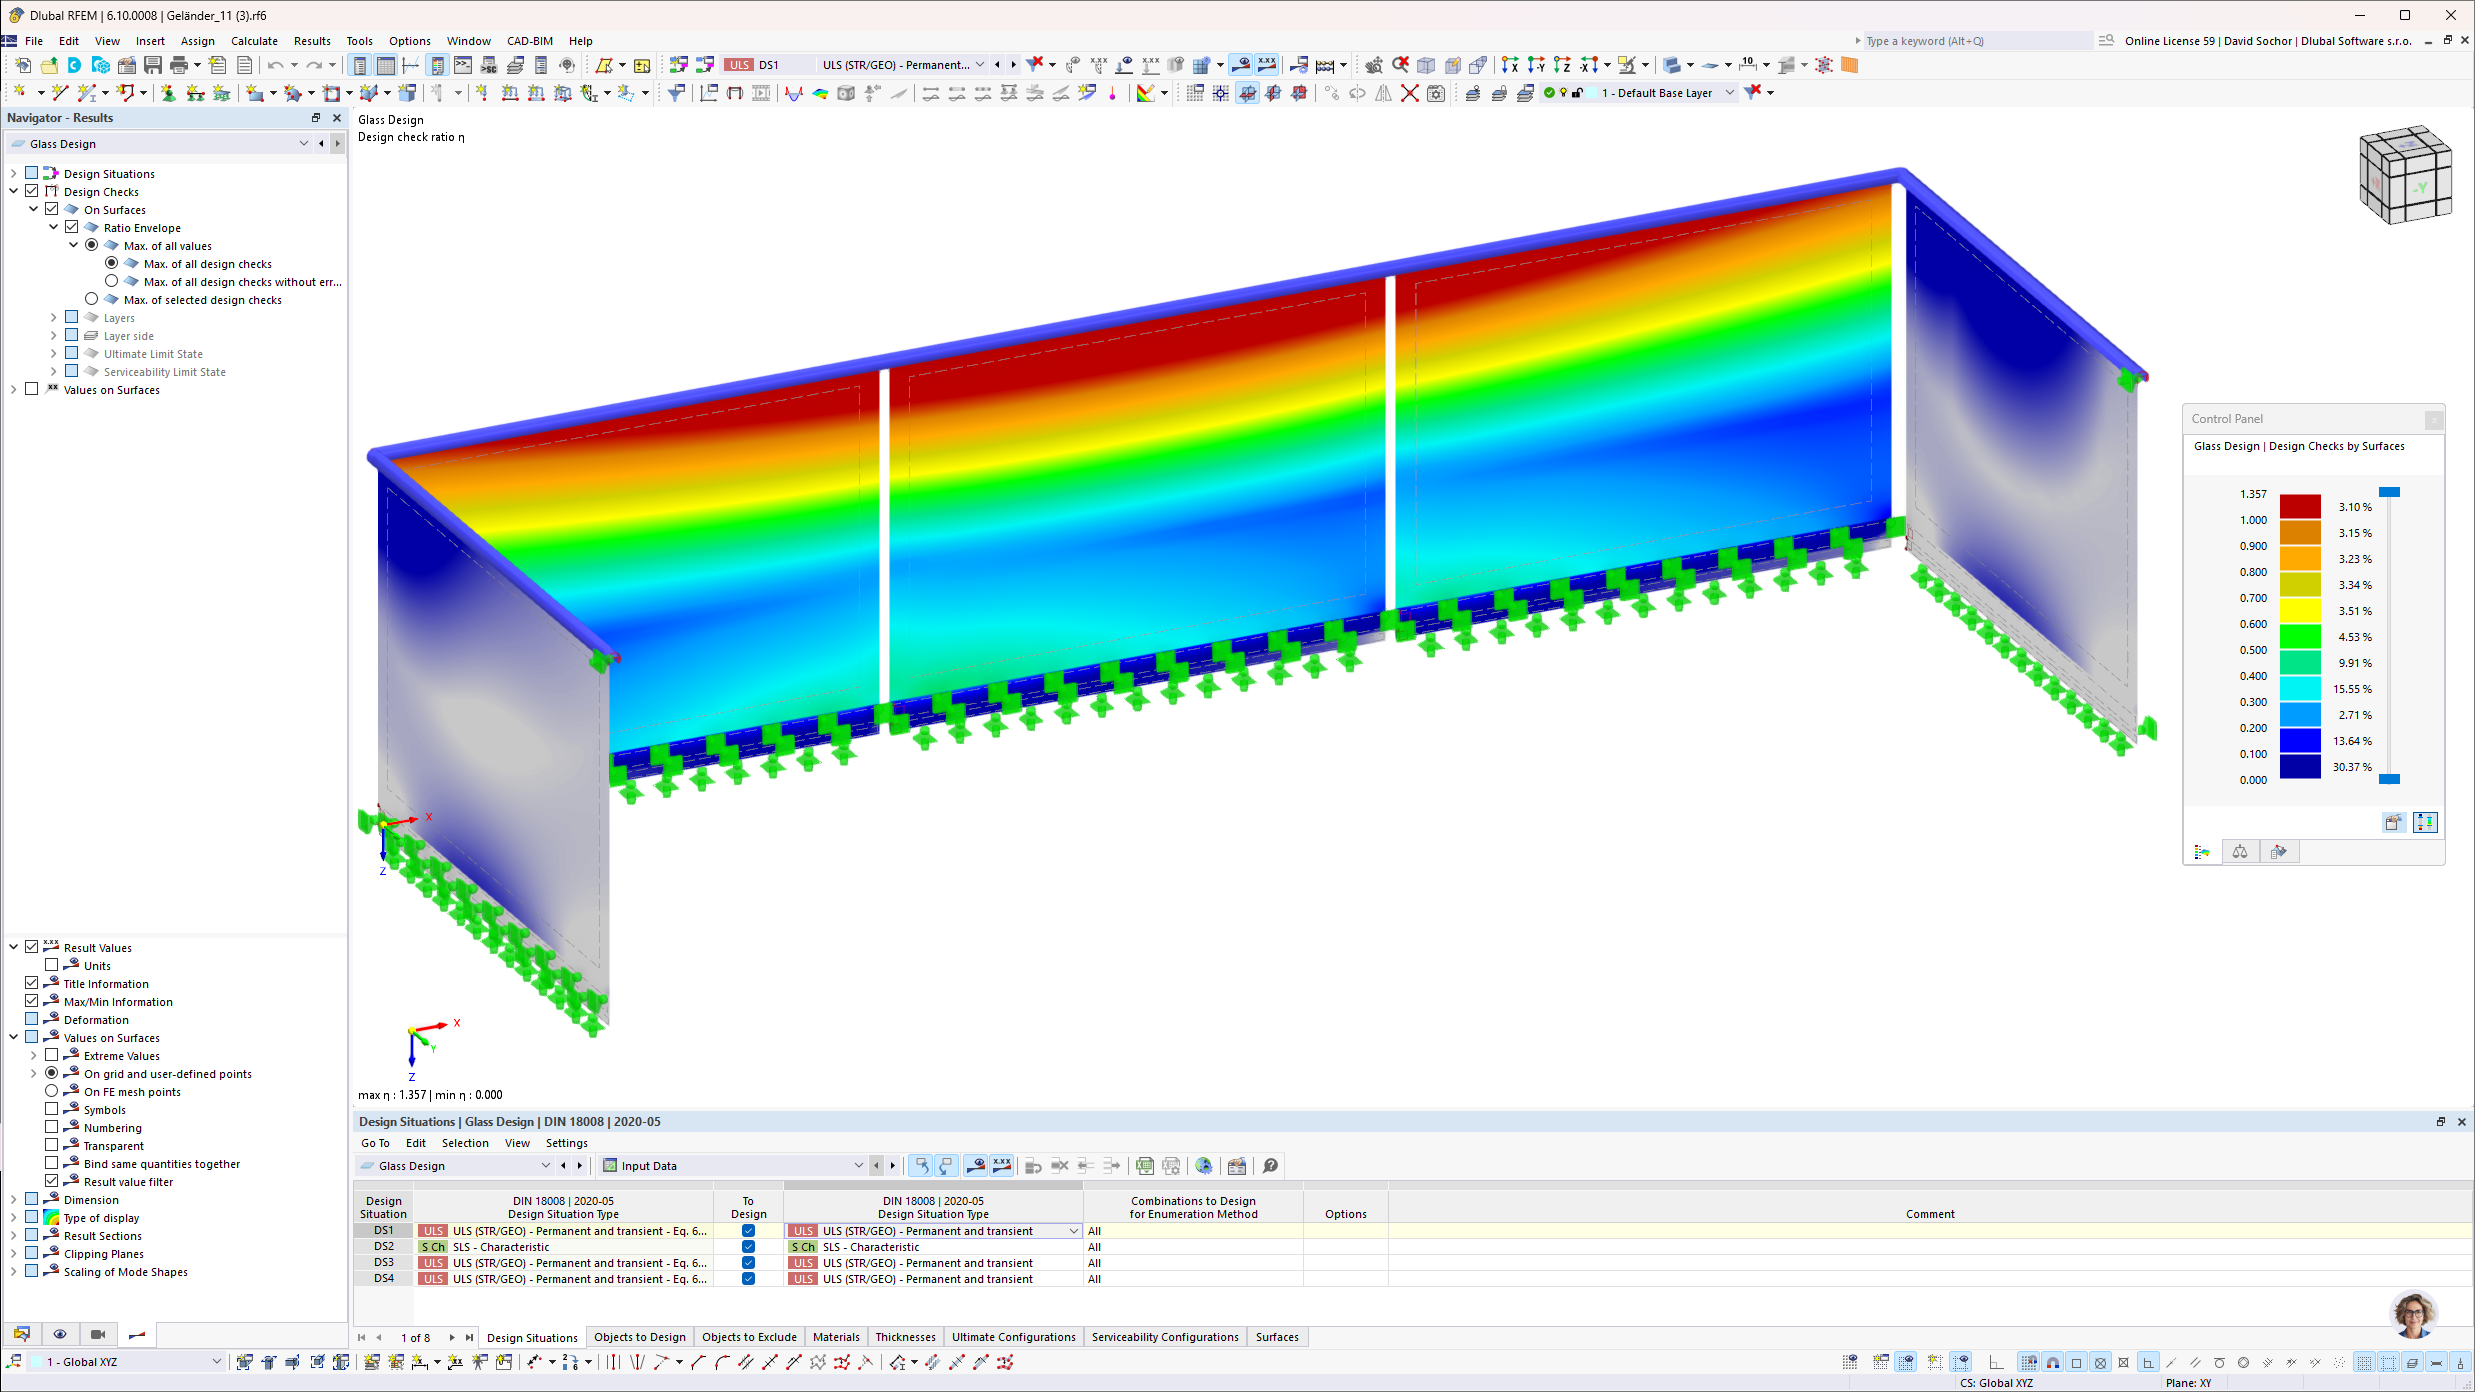Enable the Deformation checkbox in Result Values
This screenshot has height=1392, width=2475.
pos(33,1019)
